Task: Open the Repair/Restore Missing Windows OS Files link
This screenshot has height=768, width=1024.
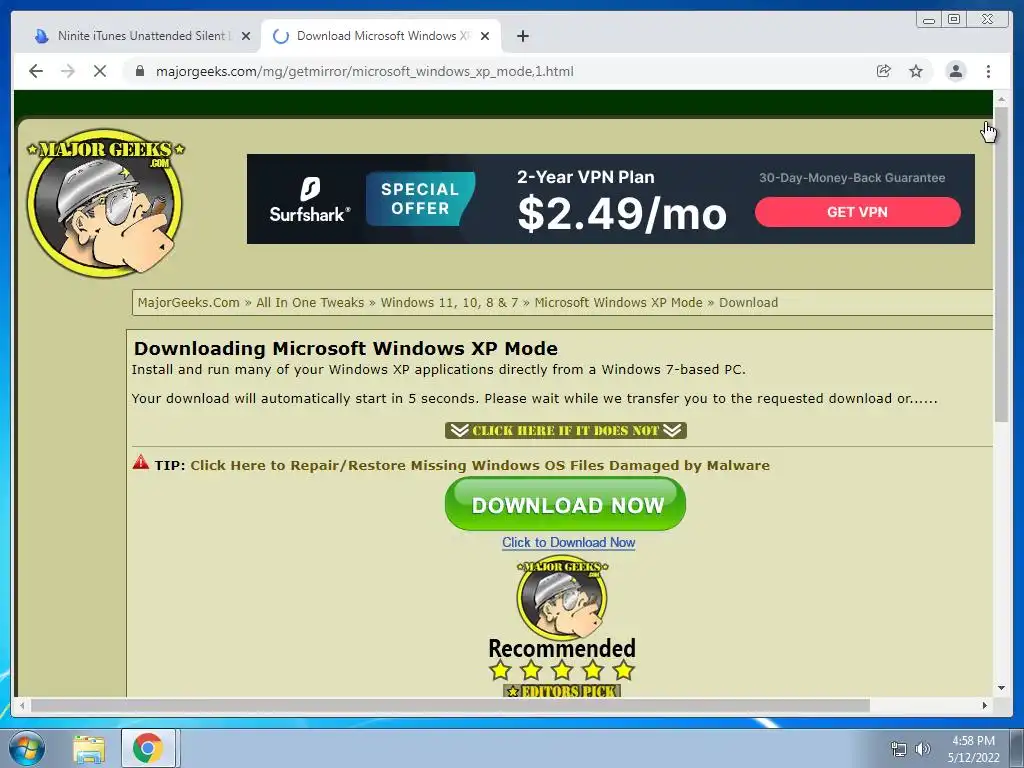Action: pos(480,465)
